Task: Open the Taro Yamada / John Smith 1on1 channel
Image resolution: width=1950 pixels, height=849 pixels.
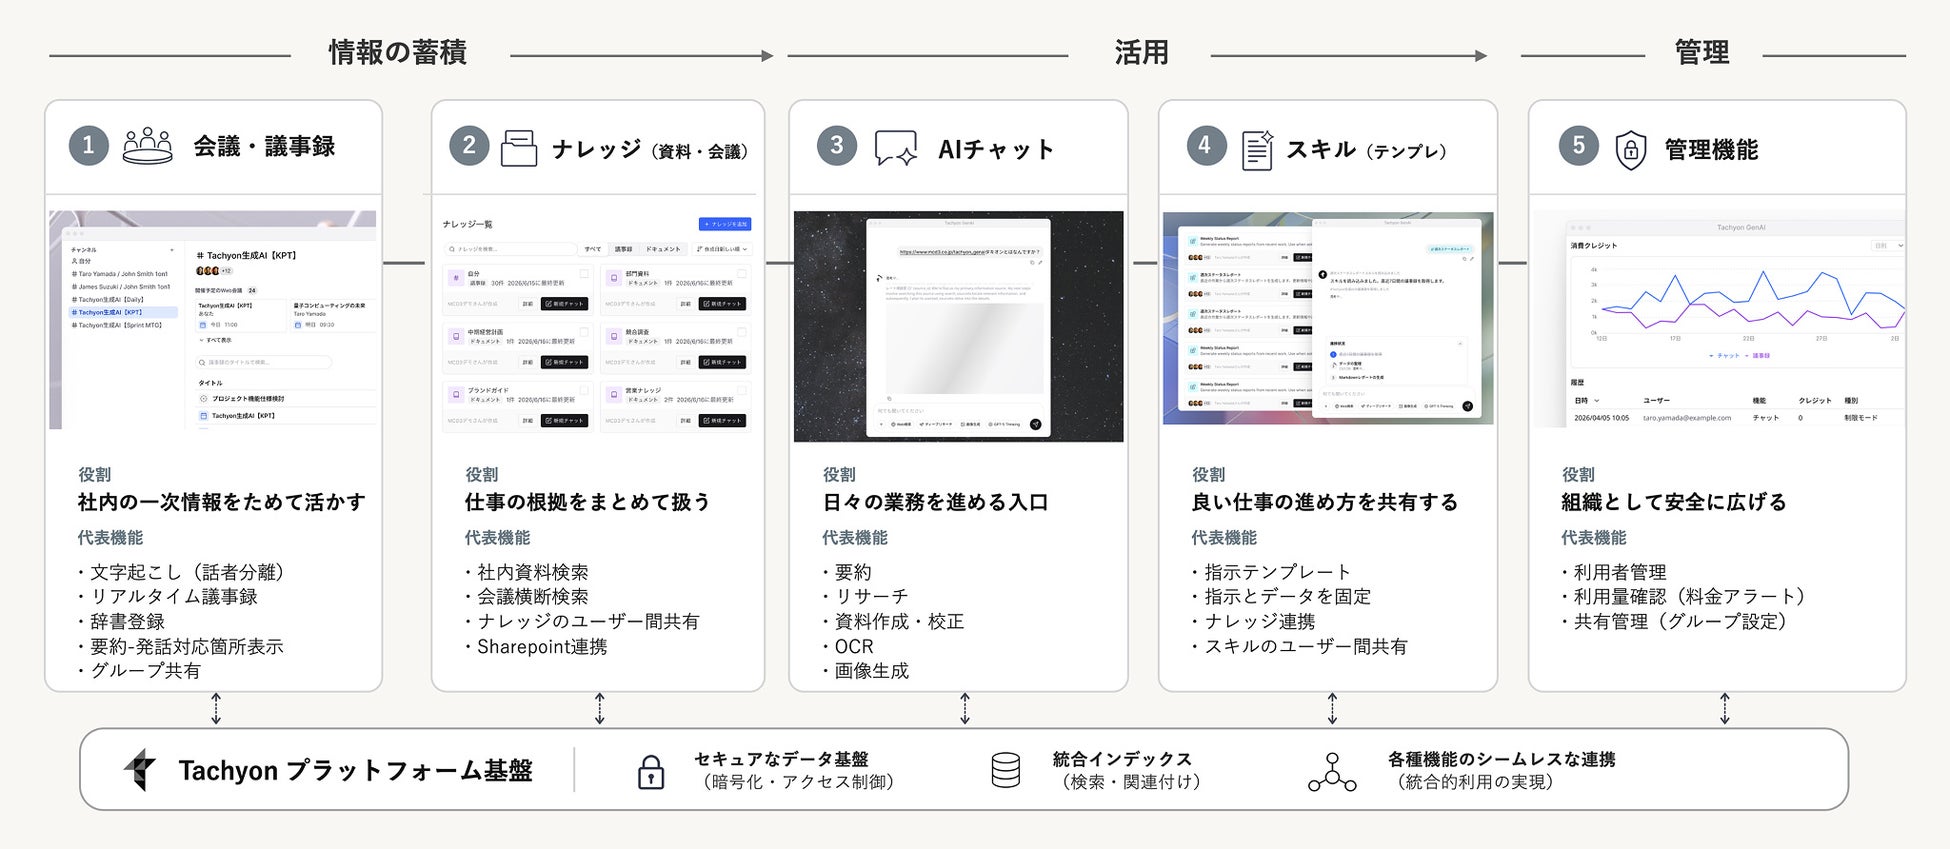Action: [120, 274]
